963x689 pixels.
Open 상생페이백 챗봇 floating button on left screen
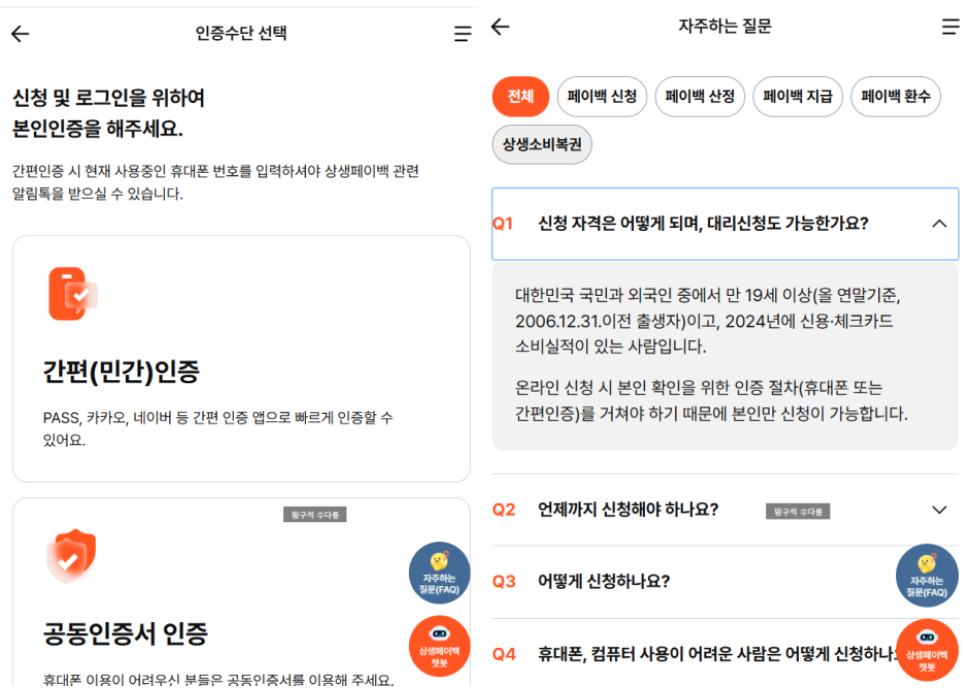pos(439,647)
